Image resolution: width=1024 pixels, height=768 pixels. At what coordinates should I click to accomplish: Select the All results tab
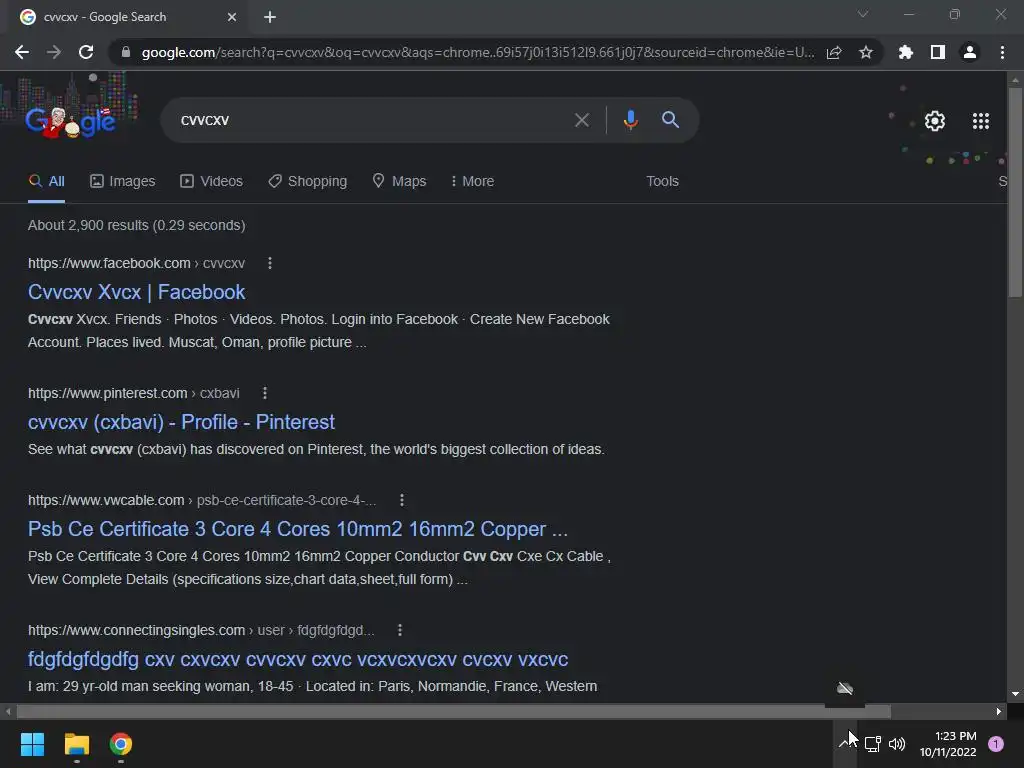point(46,181)
